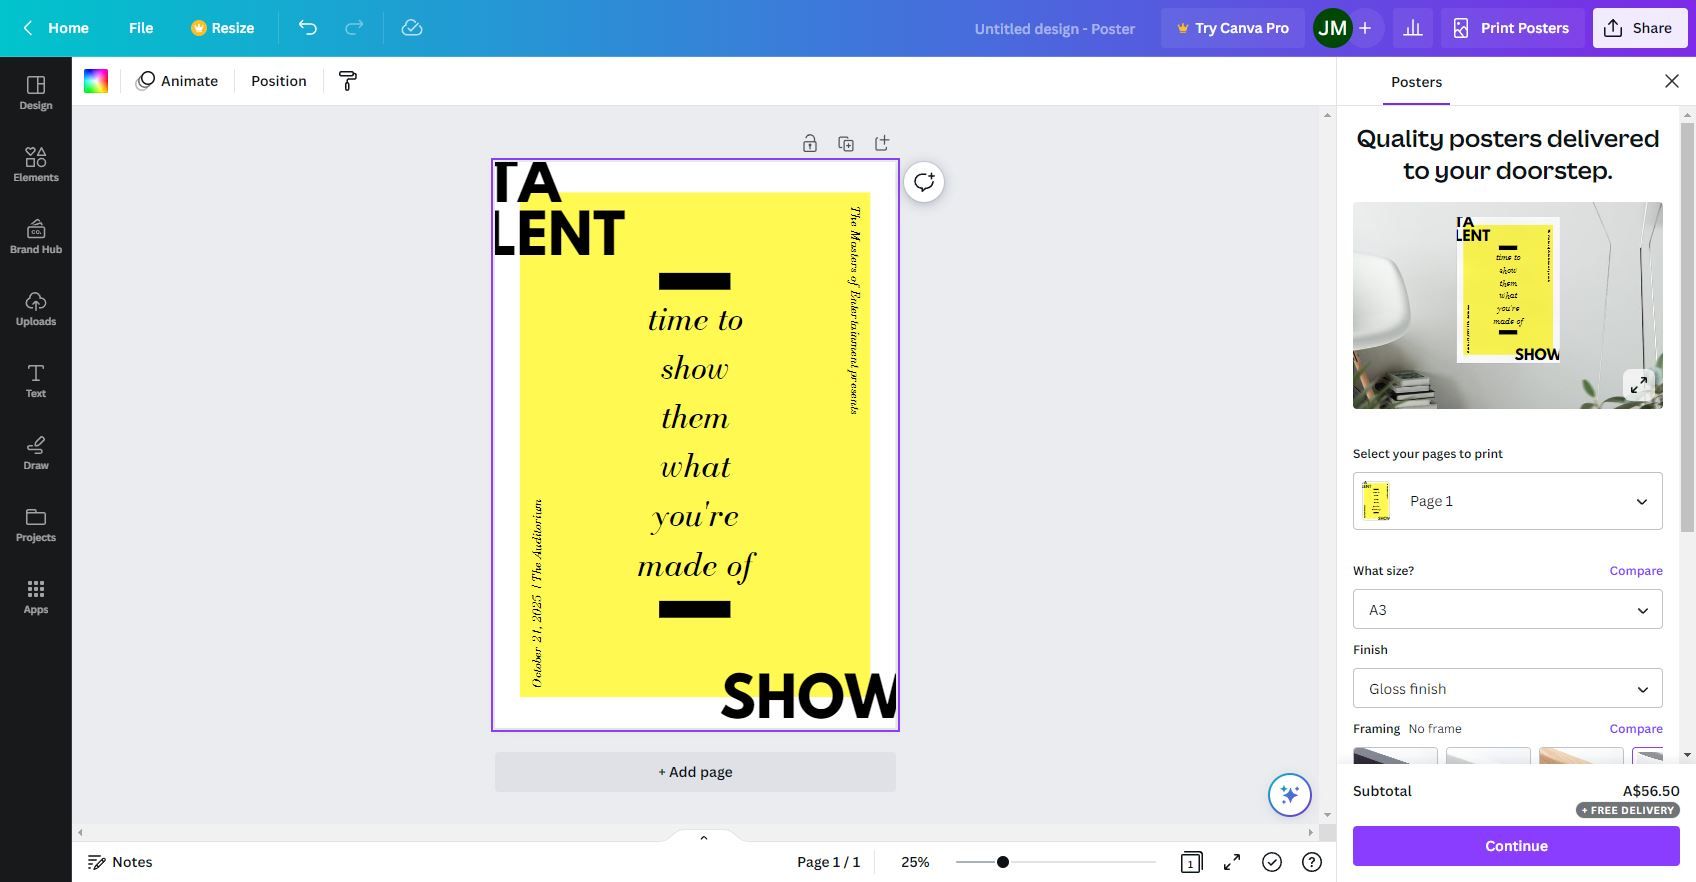Toggle the grid view pages icon

point(1191,862)
